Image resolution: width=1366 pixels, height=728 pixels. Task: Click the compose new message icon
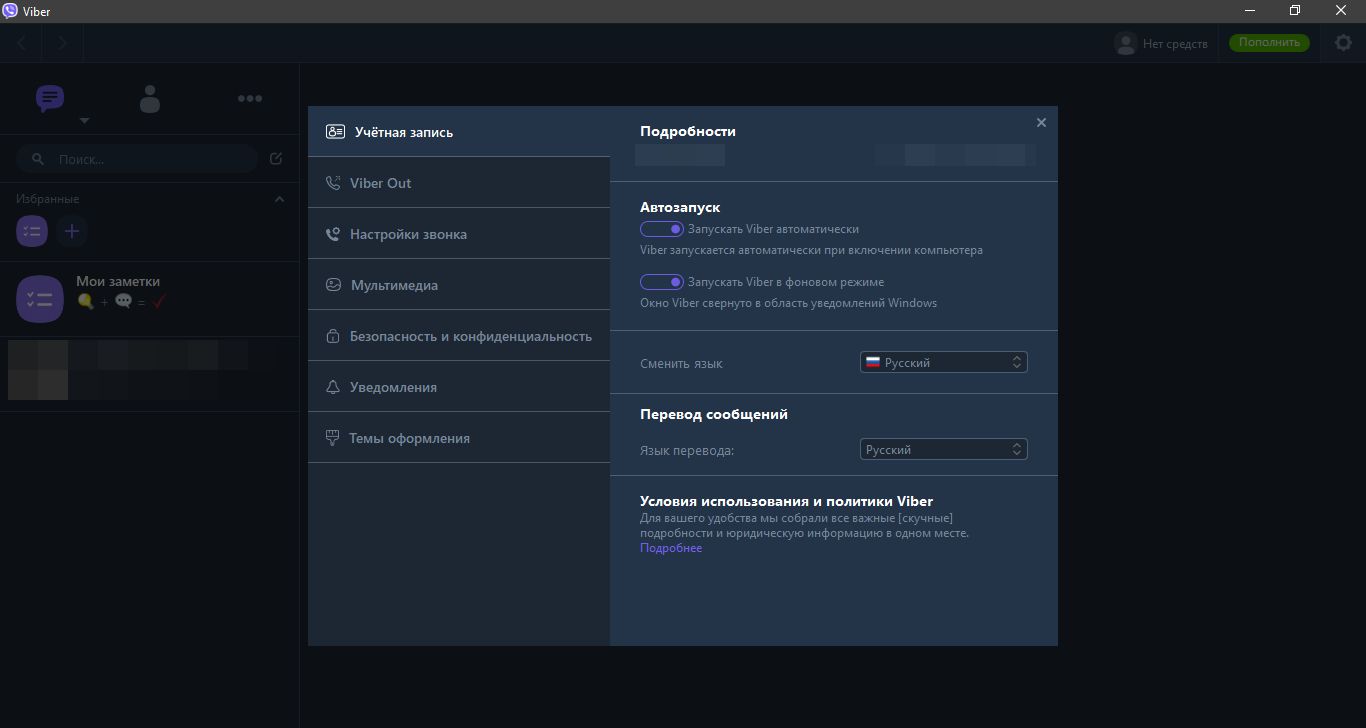point(276,158)
